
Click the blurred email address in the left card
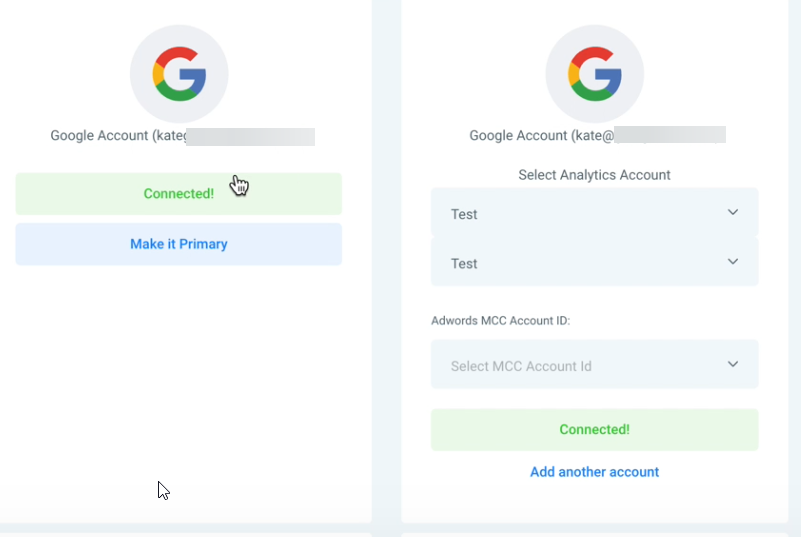tap(250, 137)
